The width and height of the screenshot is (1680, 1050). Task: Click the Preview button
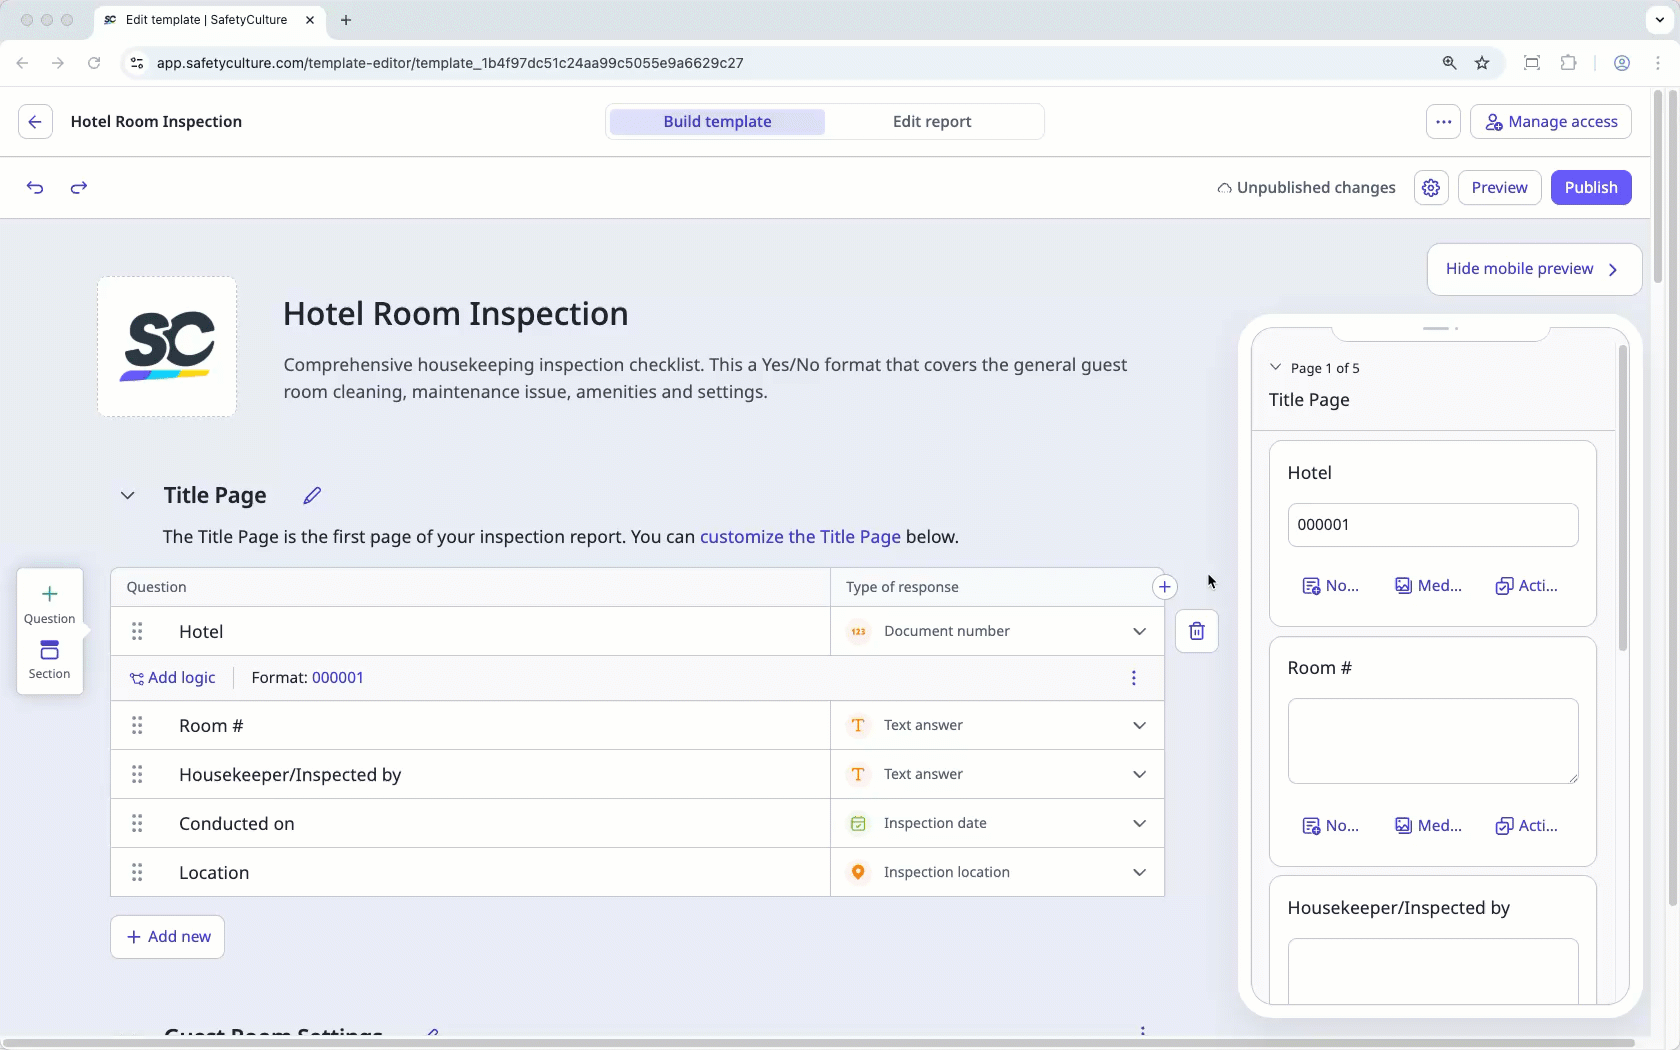click(1499, 188)
